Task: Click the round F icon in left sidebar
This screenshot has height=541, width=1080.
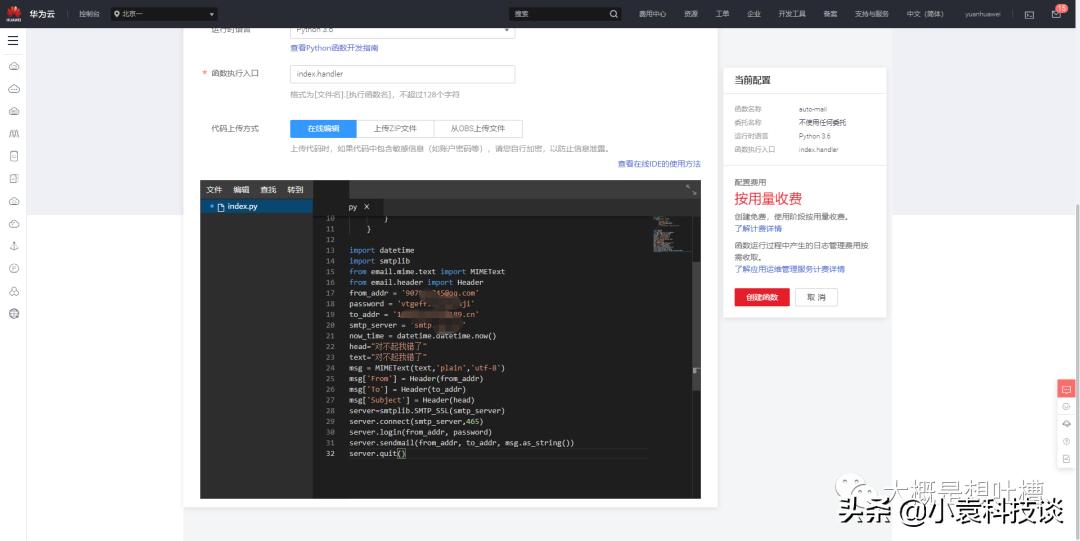Action: (x=14, y=268)
